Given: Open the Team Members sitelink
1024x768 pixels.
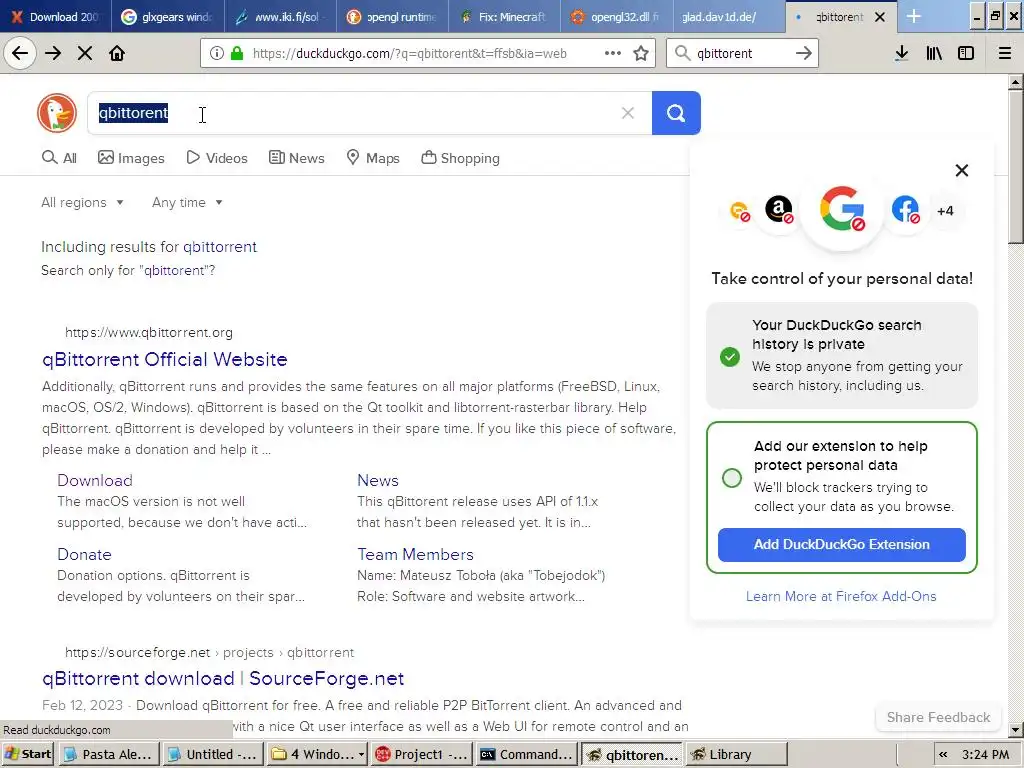Looking at the screenshot, I should click(x=415, y=554).
